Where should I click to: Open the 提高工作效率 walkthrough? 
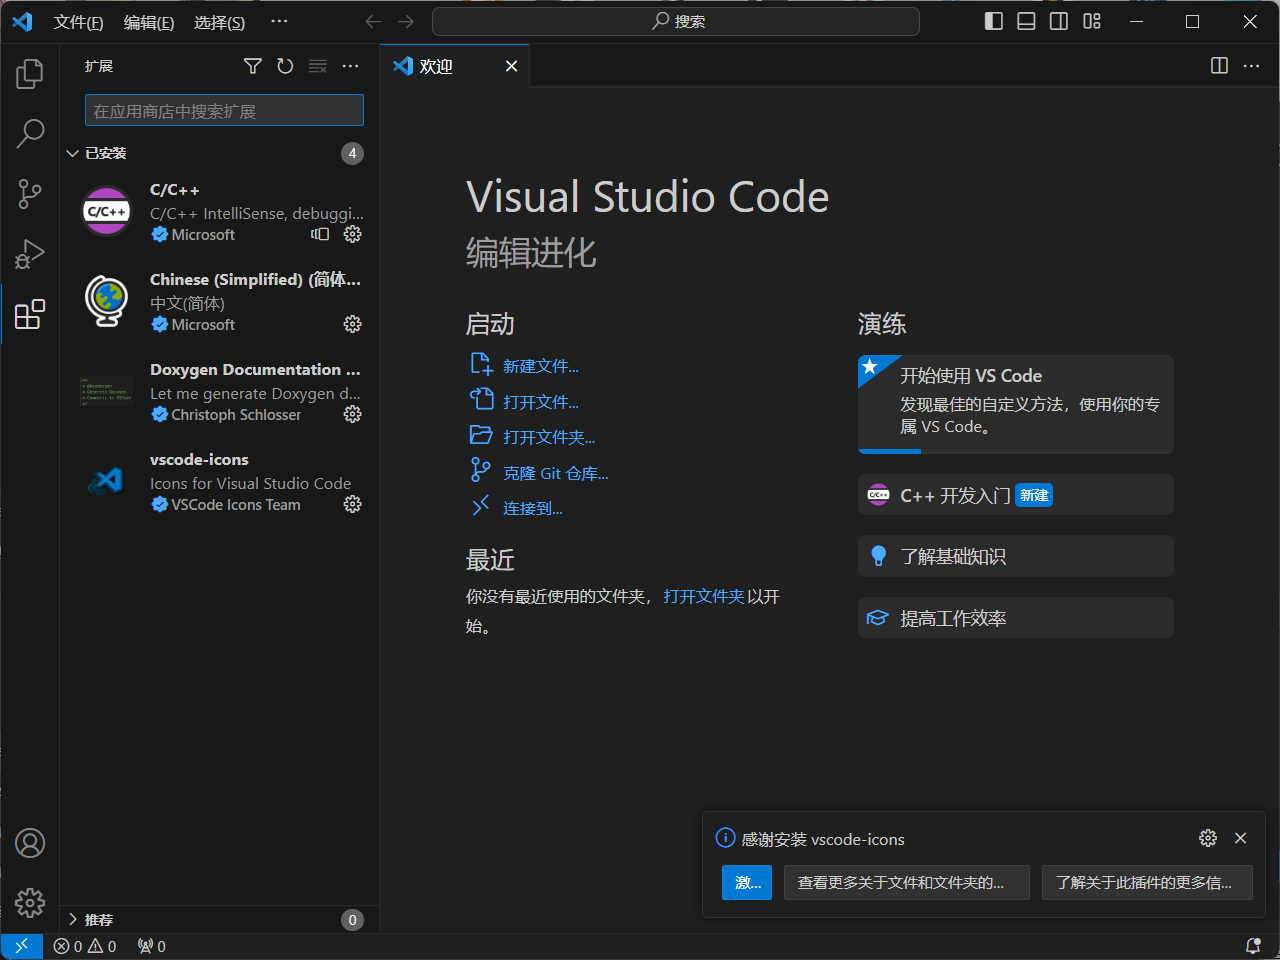tap(1015, 618)
